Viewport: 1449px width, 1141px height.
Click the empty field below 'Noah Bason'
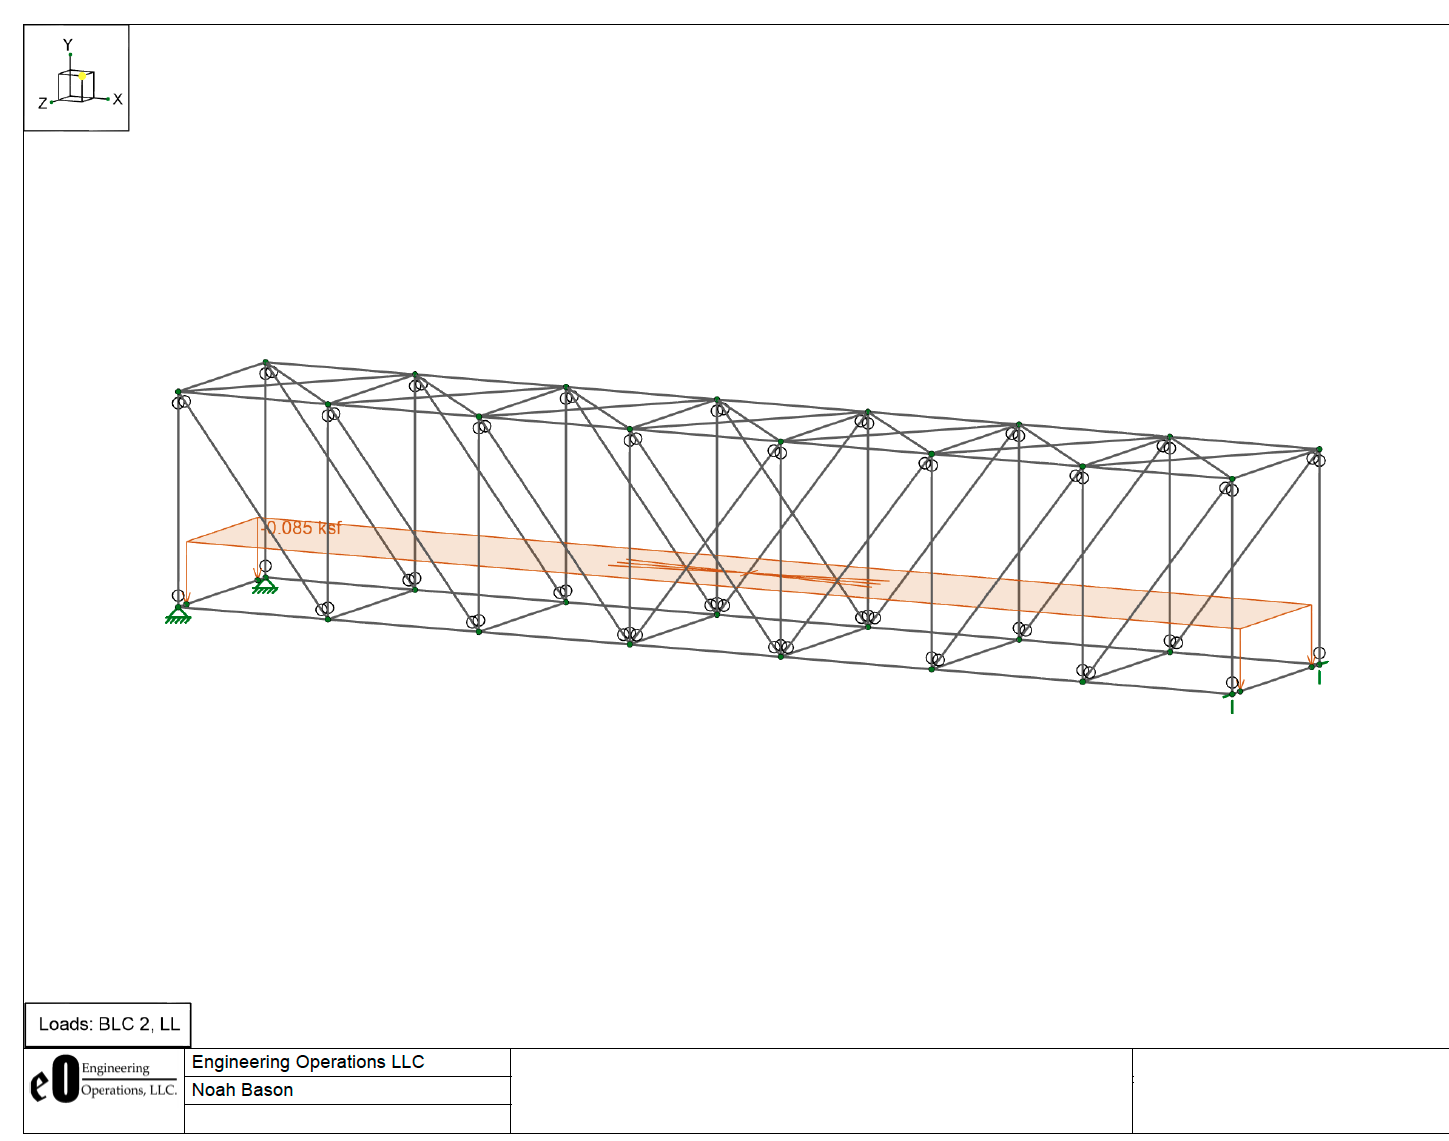click(347, 1119)
